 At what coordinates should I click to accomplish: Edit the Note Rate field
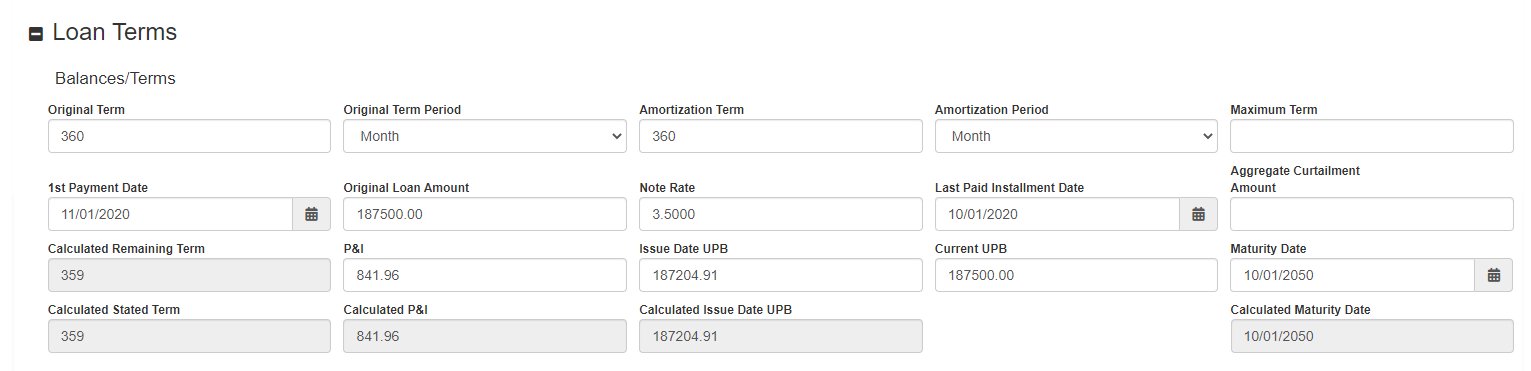click(781, 214)
